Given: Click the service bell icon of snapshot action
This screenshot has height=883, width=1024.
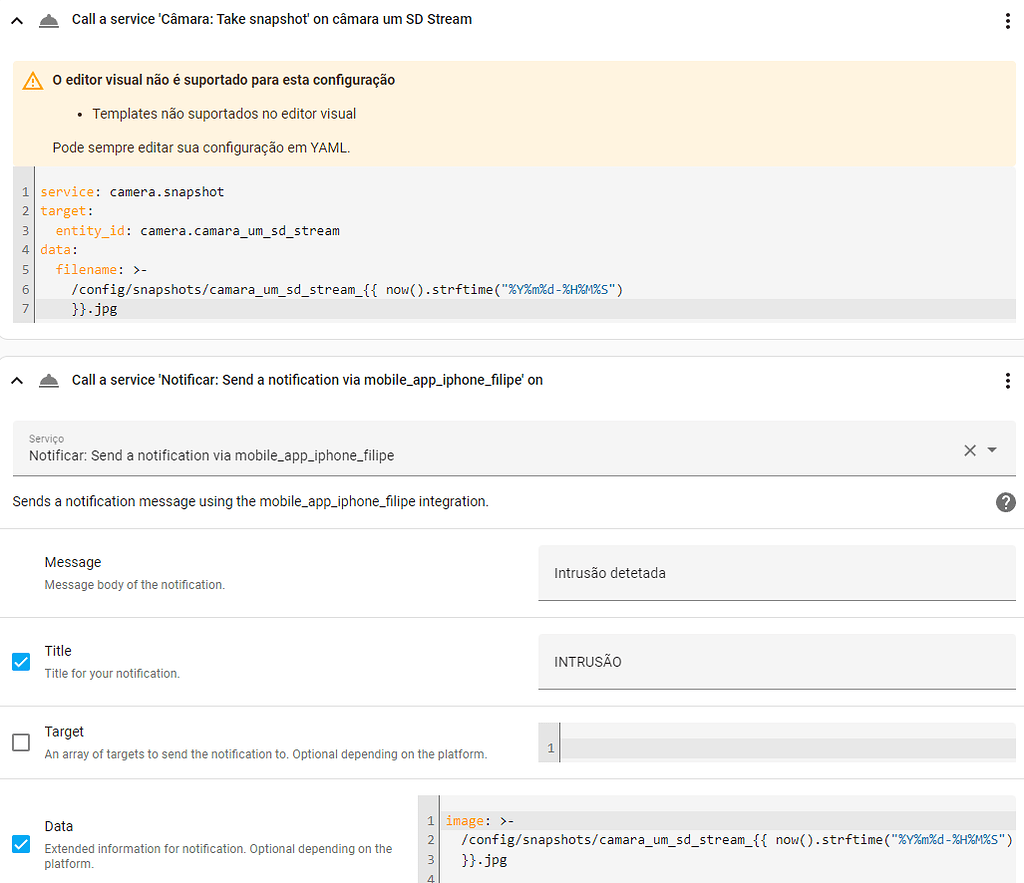Looking at the screenshot, I should 48,20.
